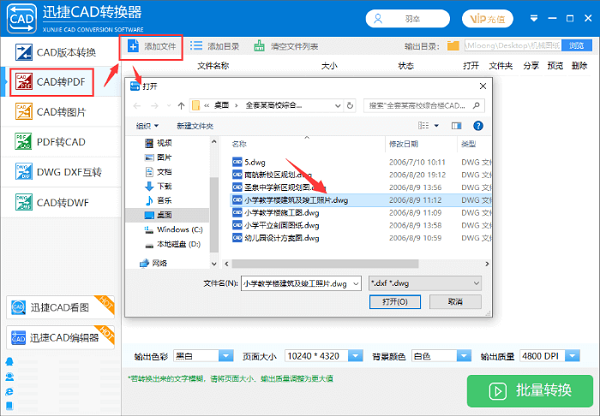600x416 pixels.
Task: Open the view options dropdown arrow
Action: point(437,126)
